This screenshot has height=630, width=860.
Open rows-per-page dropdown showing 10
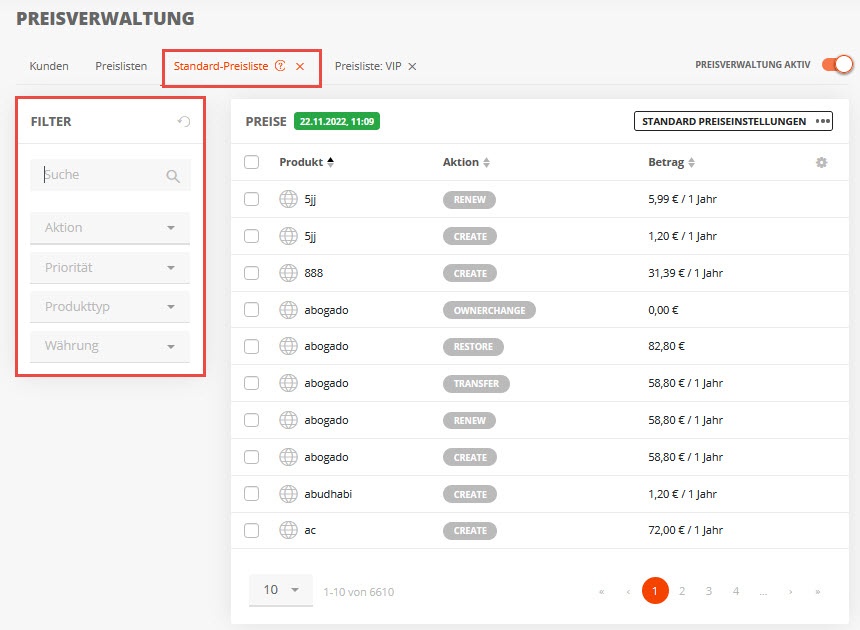(281, 591)
